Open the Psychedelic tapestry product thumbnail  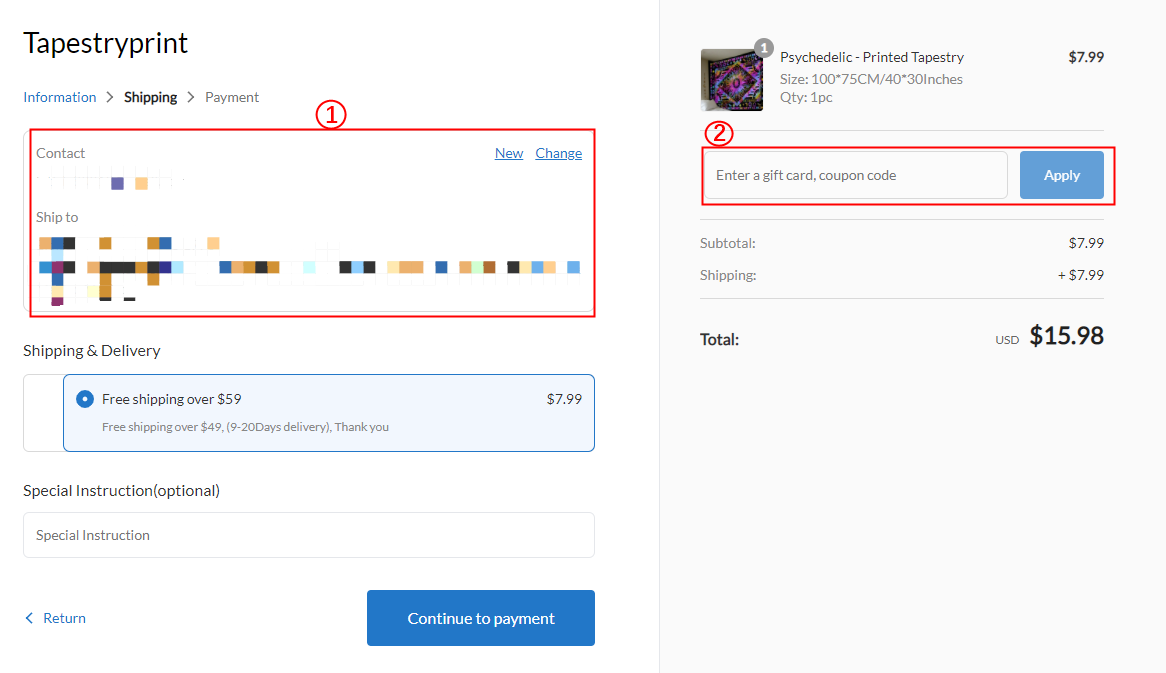click(732, 80)
